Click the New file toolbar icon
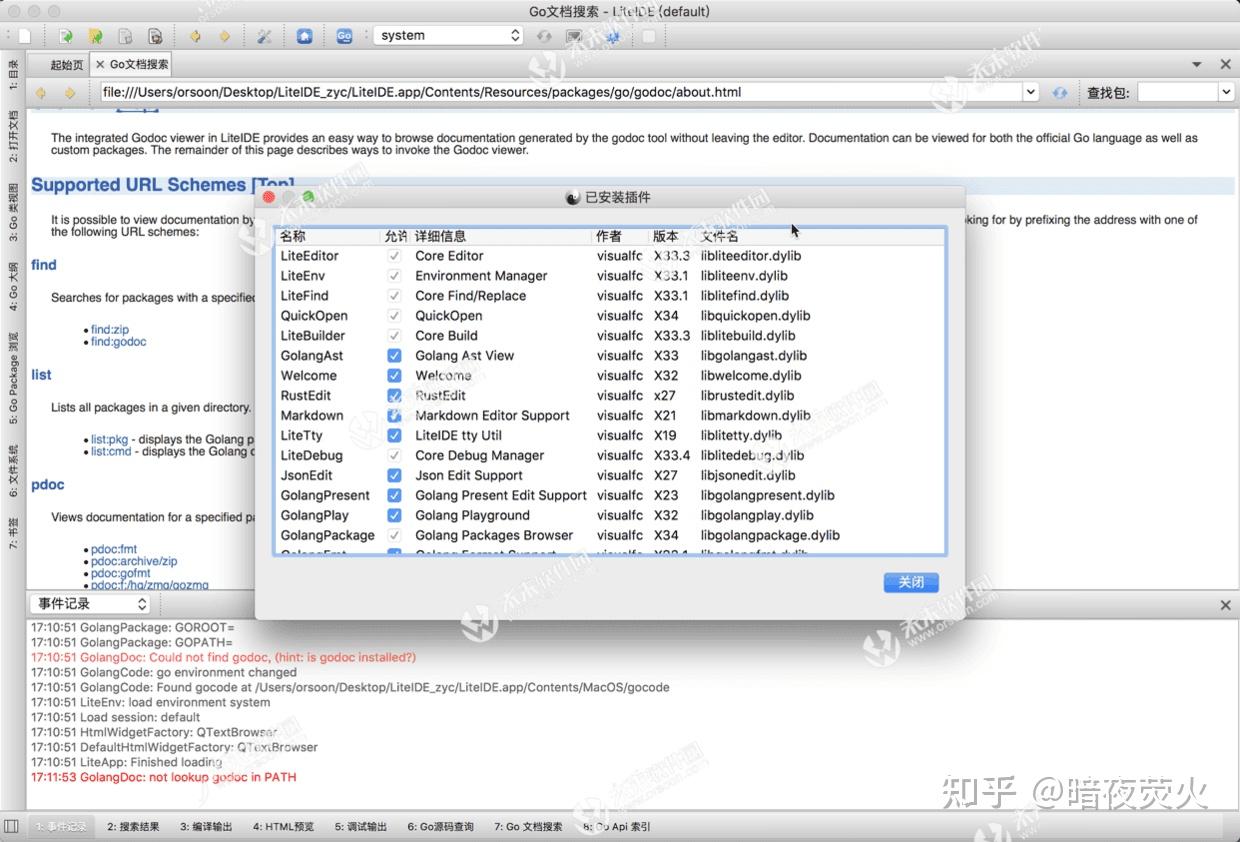Screen dimensions: 1240x842 tap(24, 36)
